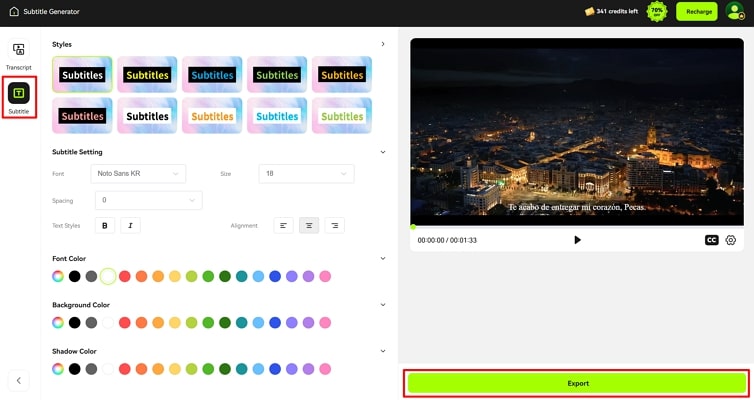Image resolution: width=754 pixels, height=400 pixels.
Task: Choose the first black-box Subtitles style
Action: (x=82, y=75)
